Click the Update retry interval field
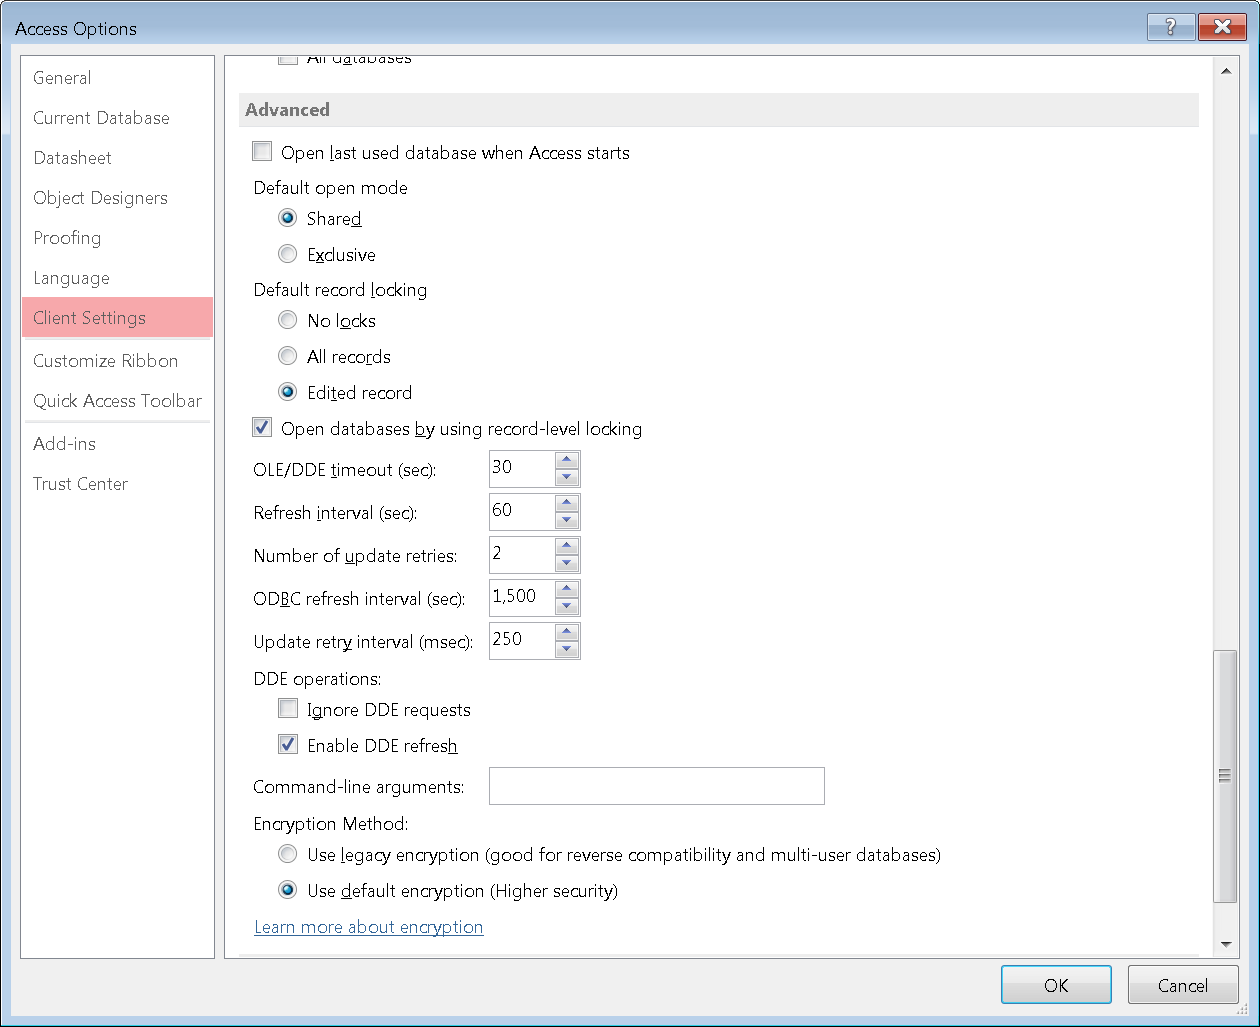 click(522, 640)
